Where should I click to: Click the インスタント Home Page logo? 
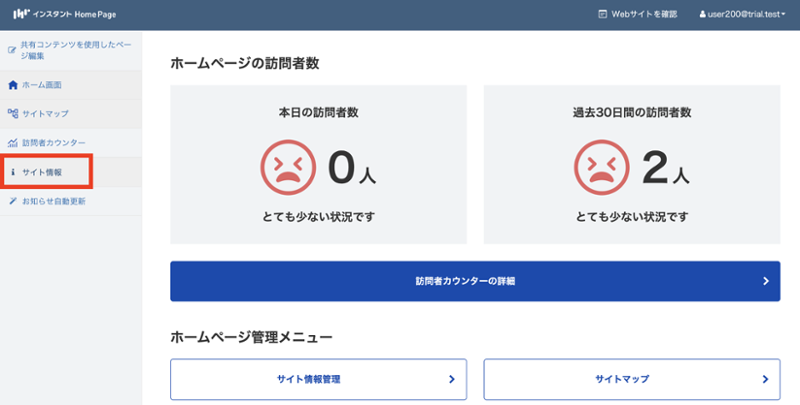click(60, 14)
